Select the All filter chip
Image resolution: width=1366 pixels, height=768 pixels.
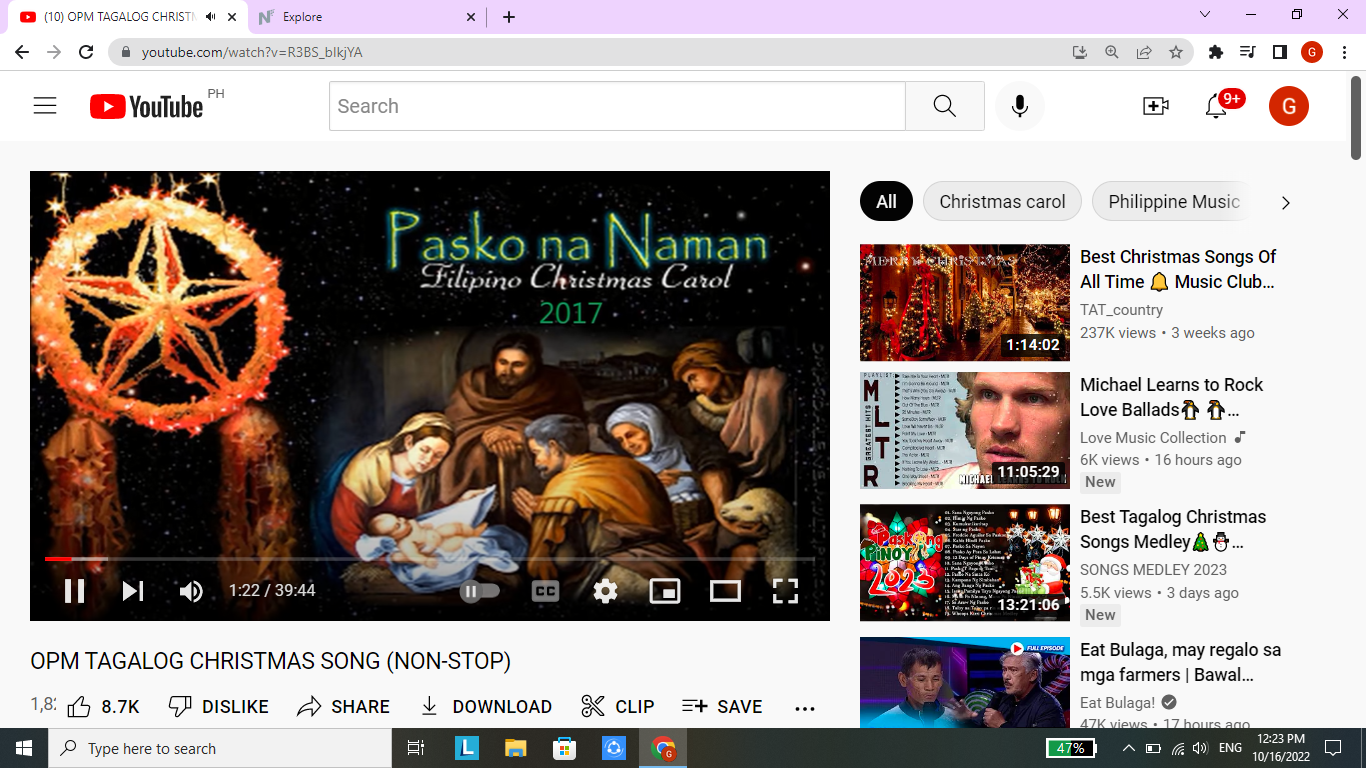(x=886, y=202)
